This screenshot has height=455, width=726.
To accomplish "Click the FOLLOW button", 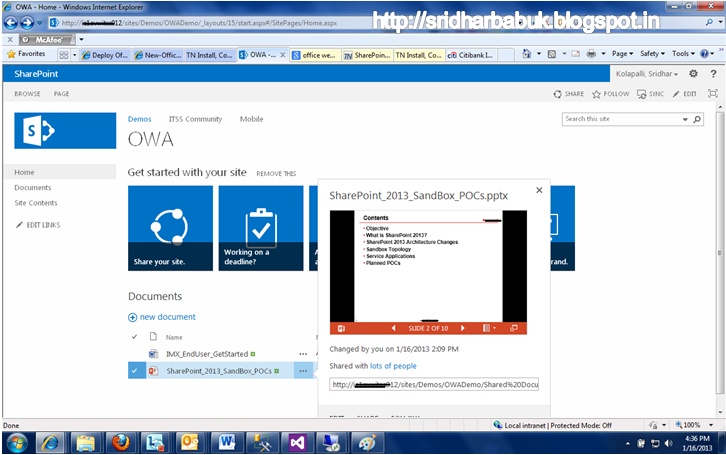I will click(611, 94).
